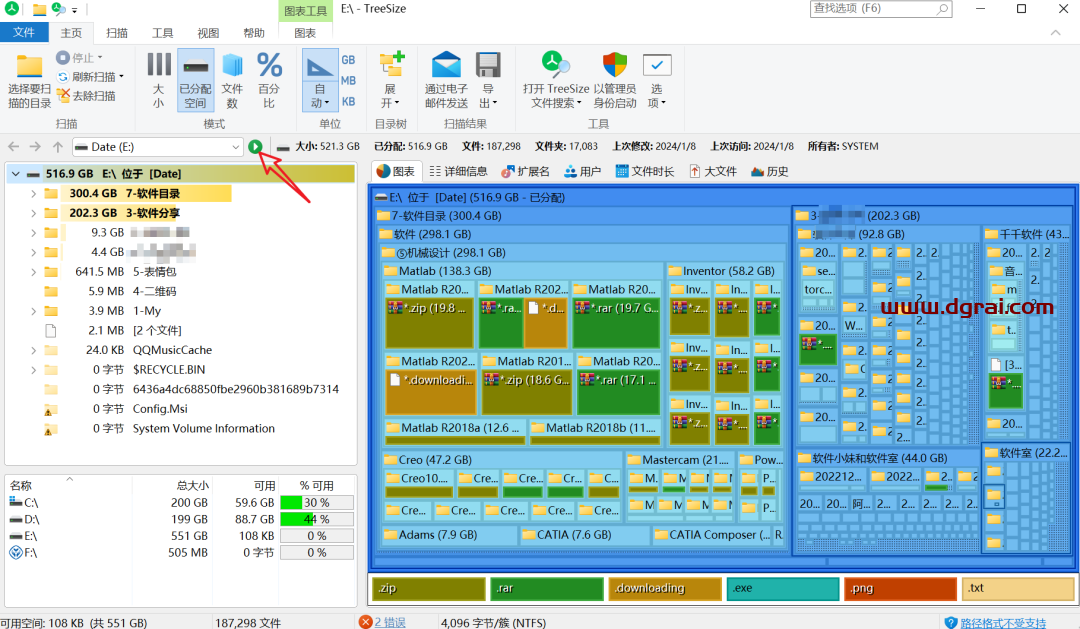The image size is (1080, 629).
Task: Expand the 5-表情包 folder node
Action: [x=33, y=272]
